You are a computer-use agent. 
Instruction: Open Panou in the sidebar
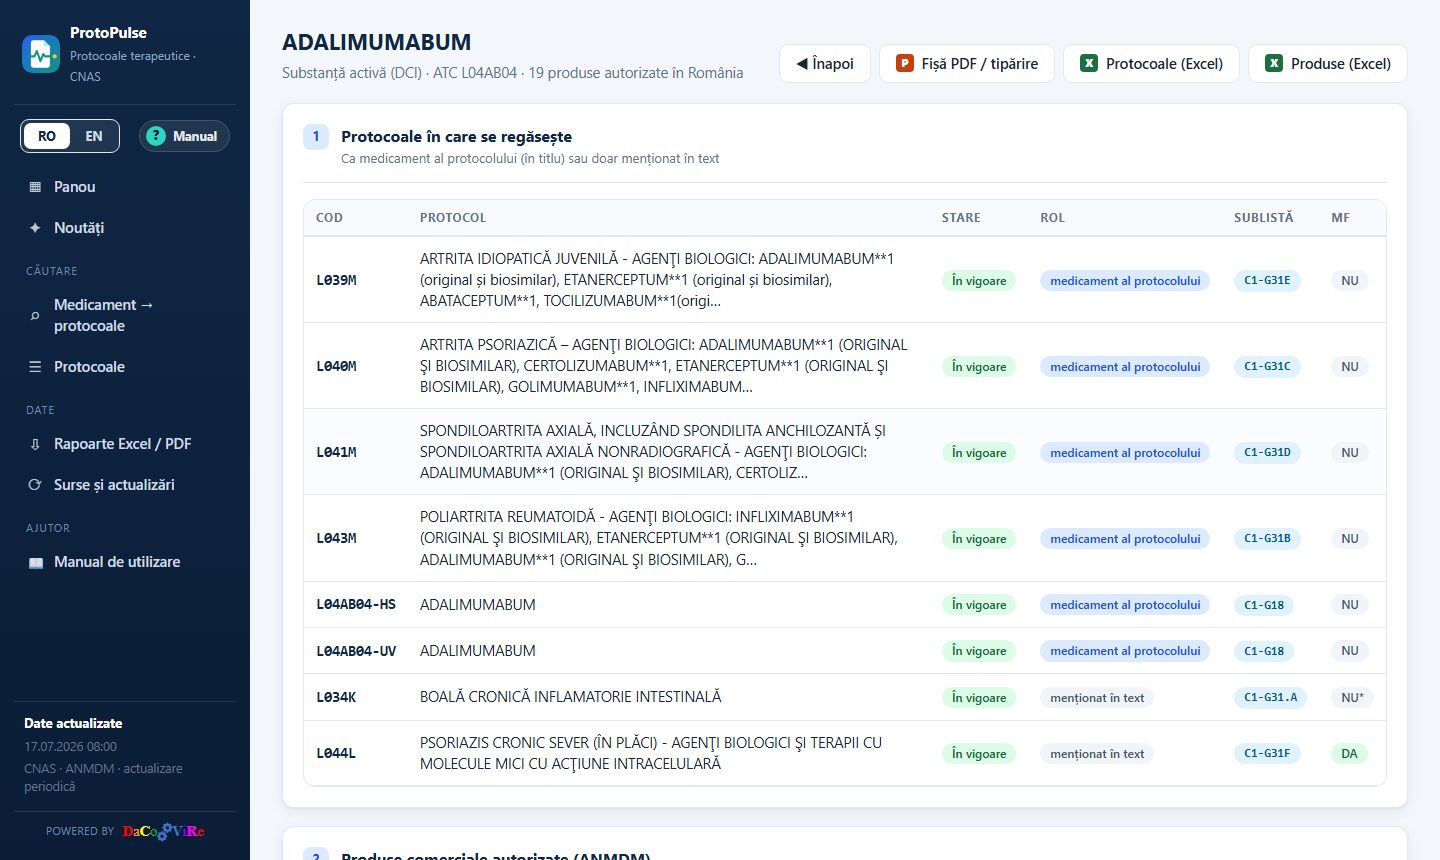(125, 187)
